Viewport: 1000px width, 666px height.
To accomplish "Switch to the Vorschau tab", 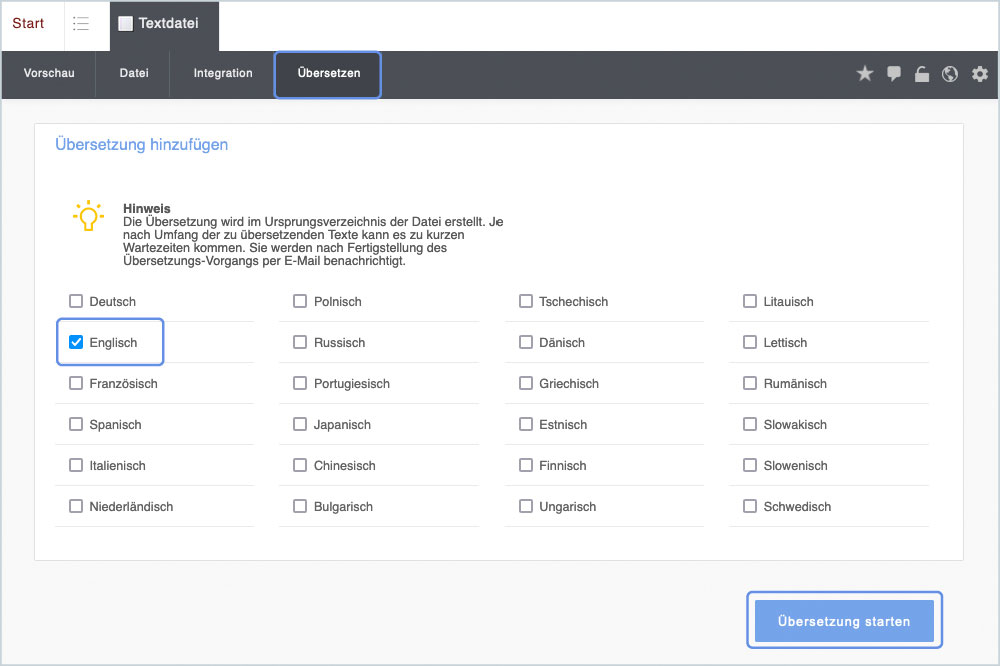I will (x=49, y=74).
